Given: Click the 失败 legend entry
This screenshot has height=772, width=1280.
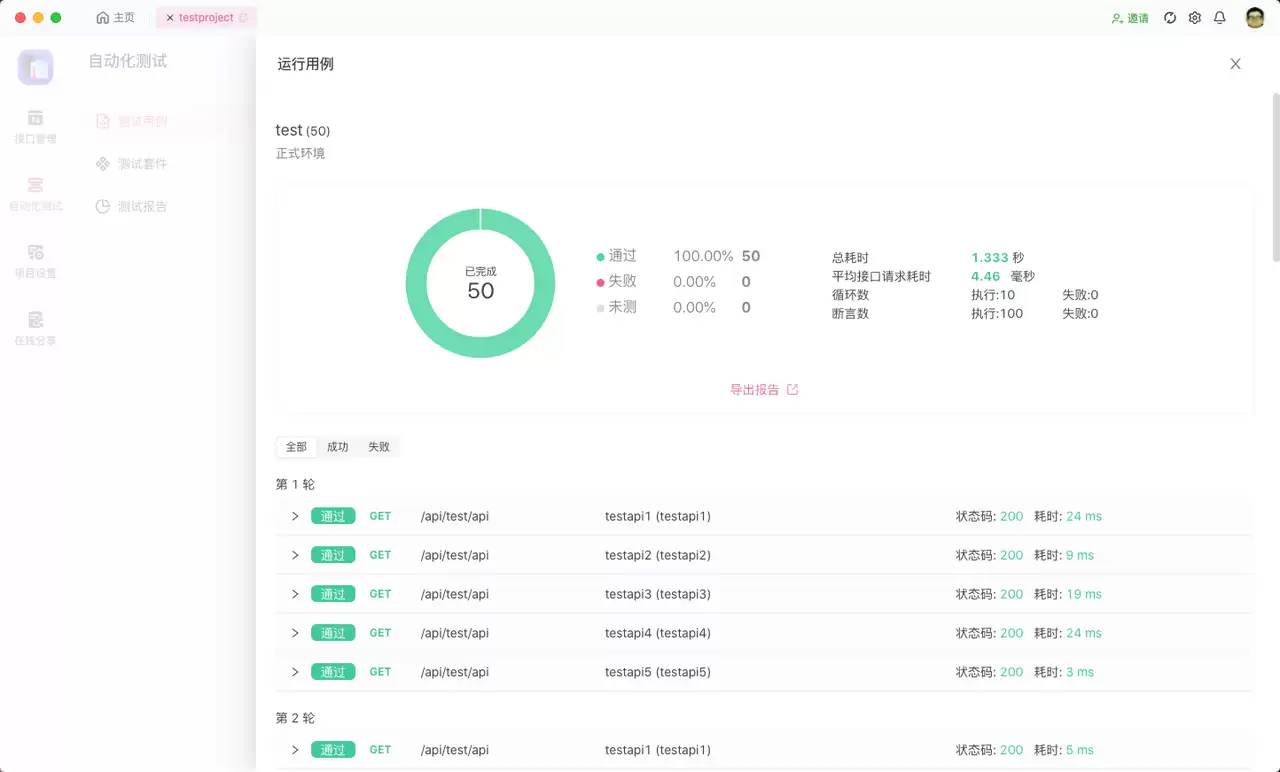Looking at the screenshot, I should (x=616, y=282).
